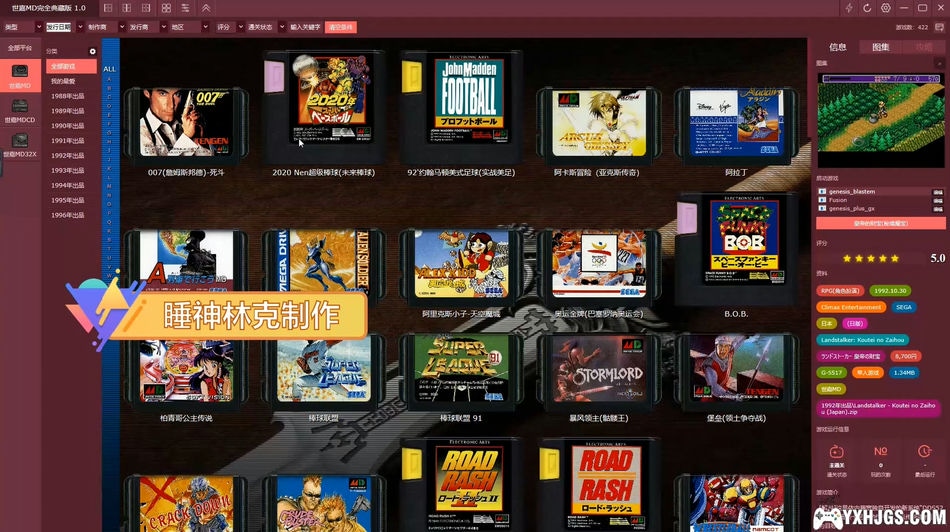Screen dimensions: 950x532
Task: Select the Fusion emulator option
Action: [x=838, y=200]
